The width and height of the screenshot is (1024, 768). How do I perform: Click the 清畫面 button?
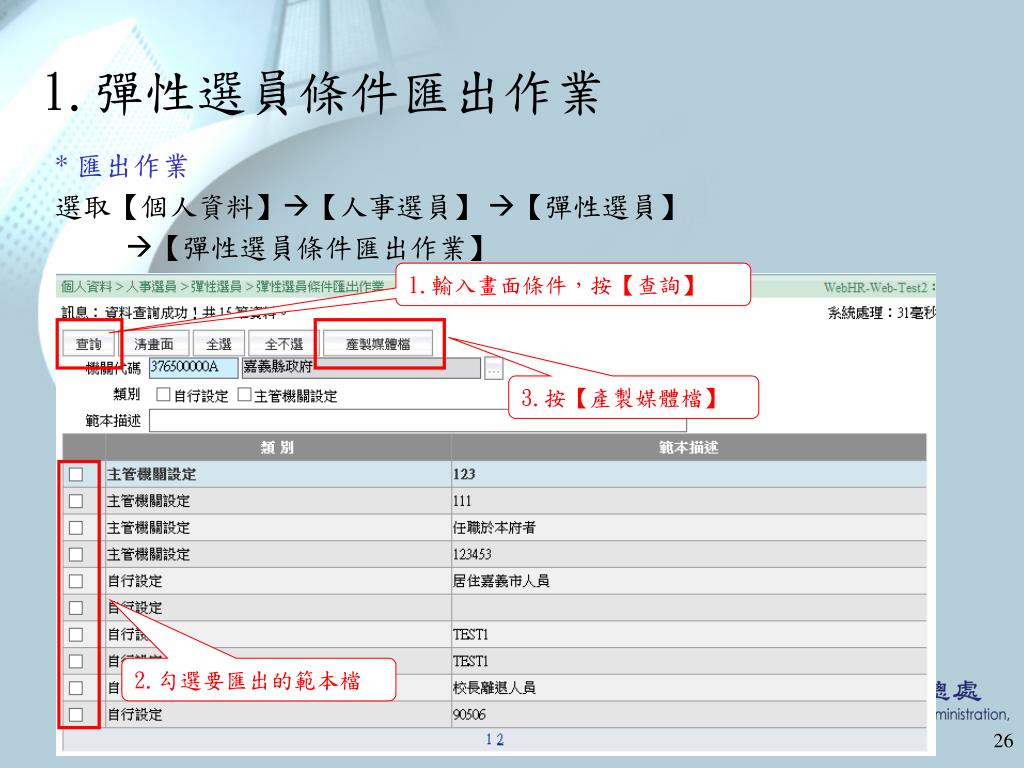[154, 344]
